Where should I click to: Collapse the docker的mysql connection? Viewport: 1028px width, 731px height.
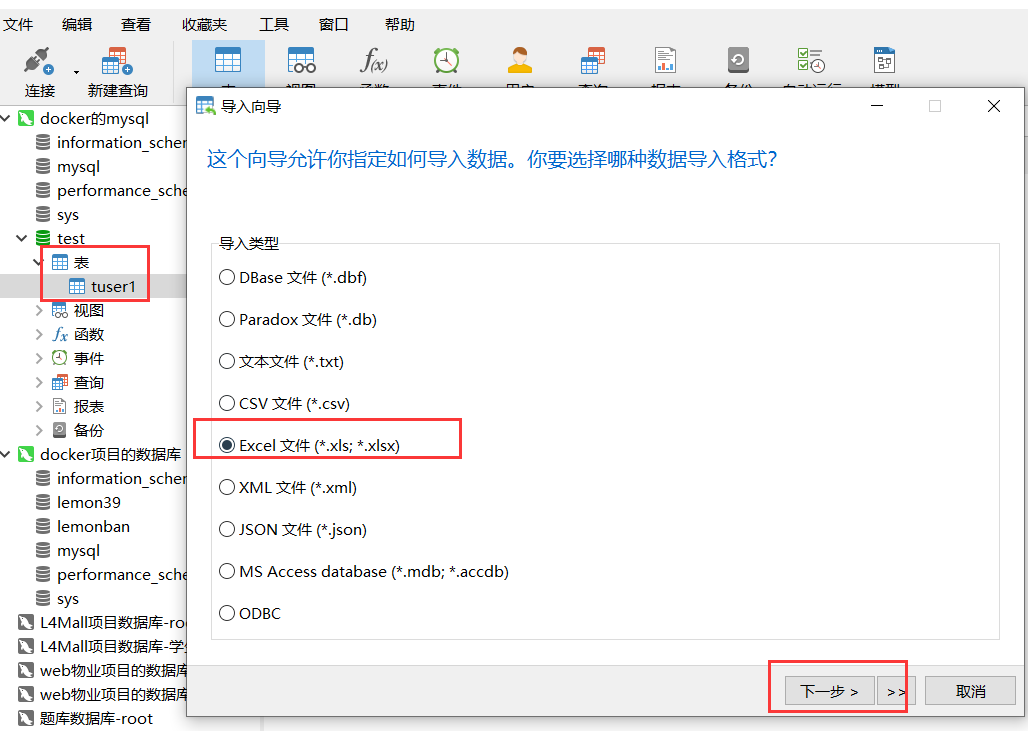(x=8, y=118)
